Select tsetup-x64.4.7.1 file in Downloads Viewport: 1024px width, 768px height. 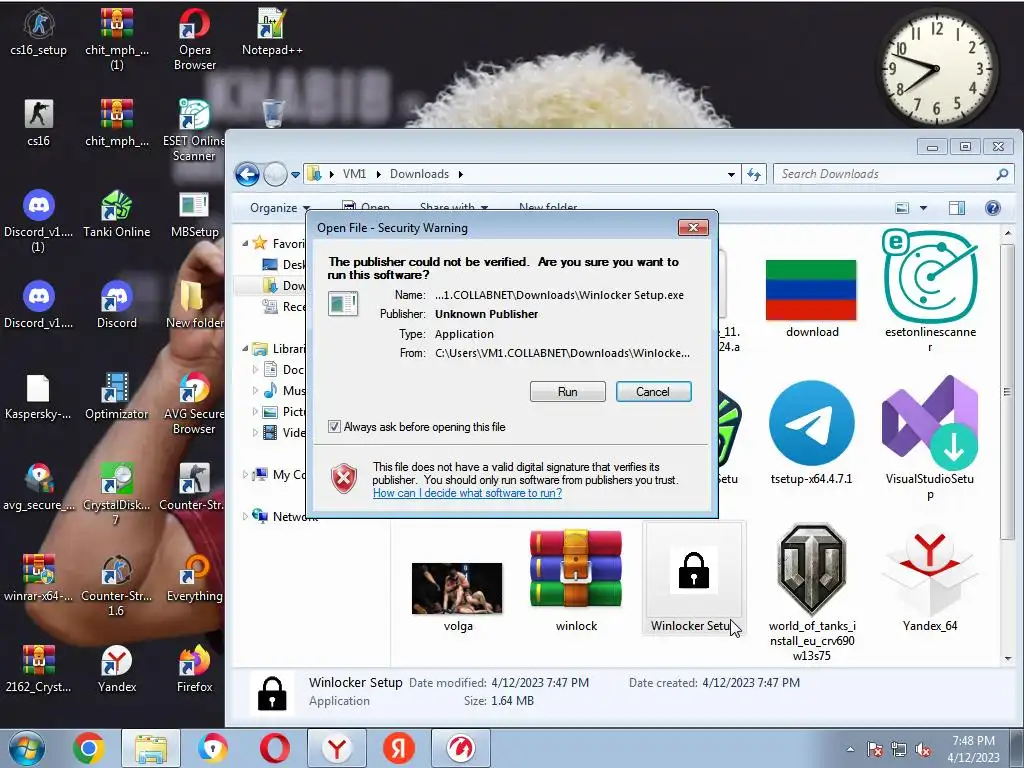812,432
